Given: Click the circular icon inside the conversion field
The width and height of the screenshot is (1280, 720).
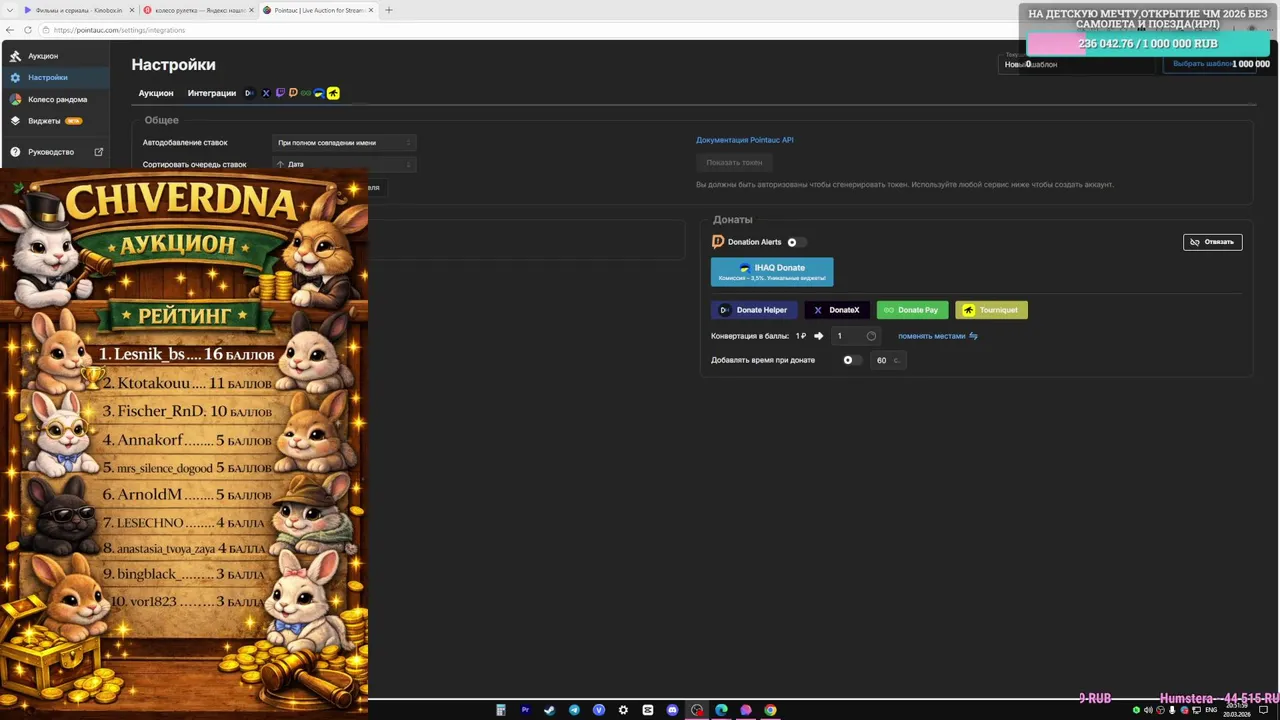Looking at the screenshot, I should tap(871, 336).
